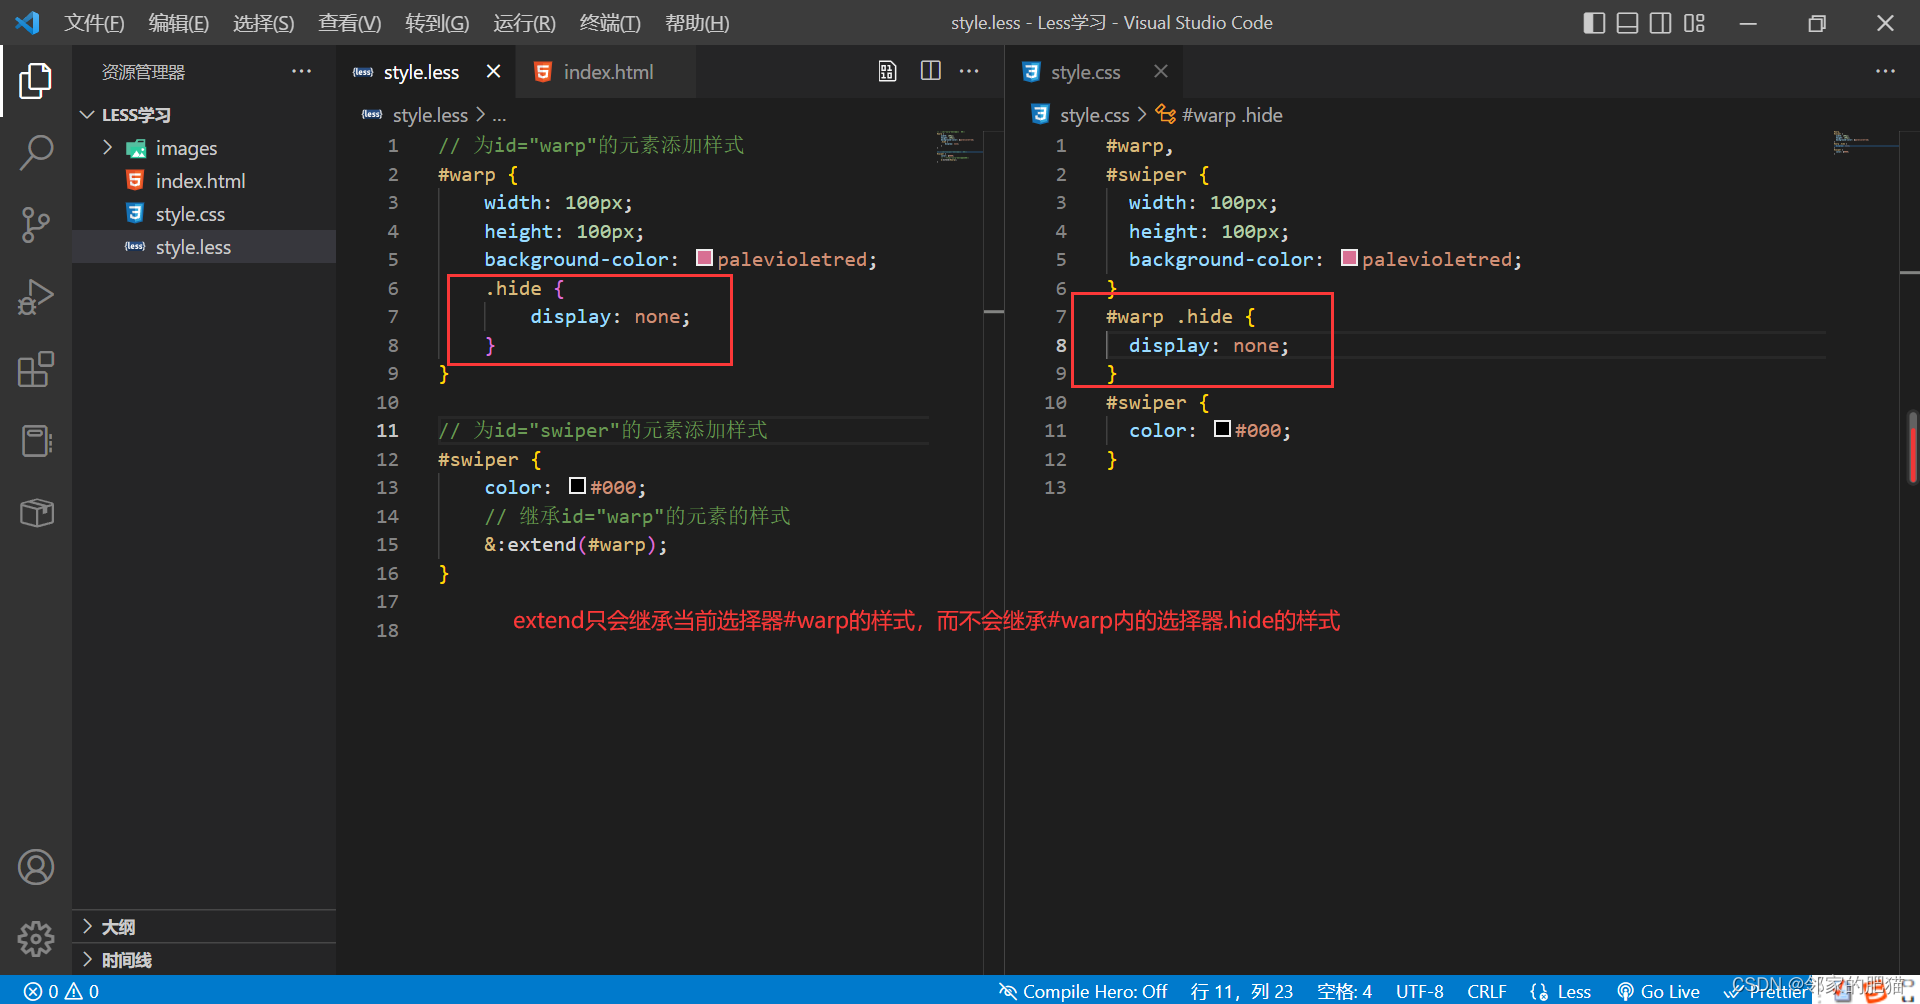
Task: Open the Search view in activity bar
Action: click(36, 153)
